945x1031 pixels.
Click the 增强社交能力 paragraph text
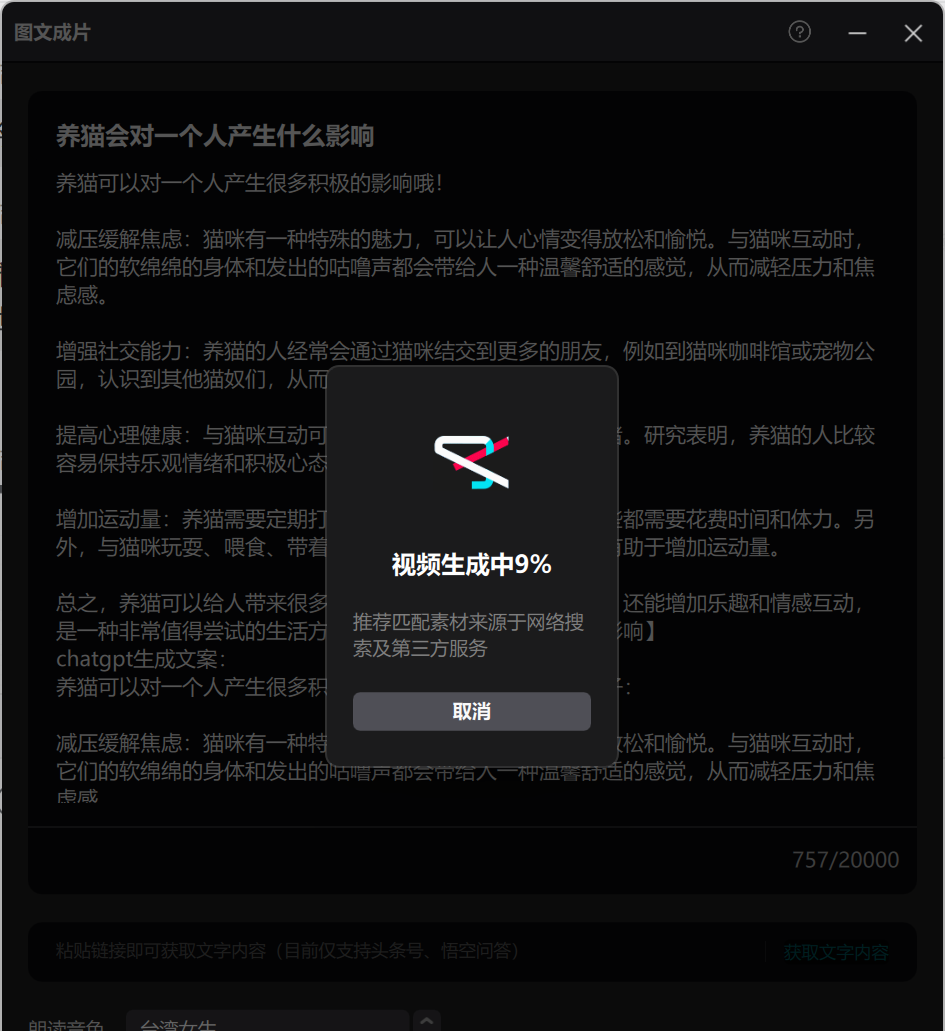pos(465,365)
